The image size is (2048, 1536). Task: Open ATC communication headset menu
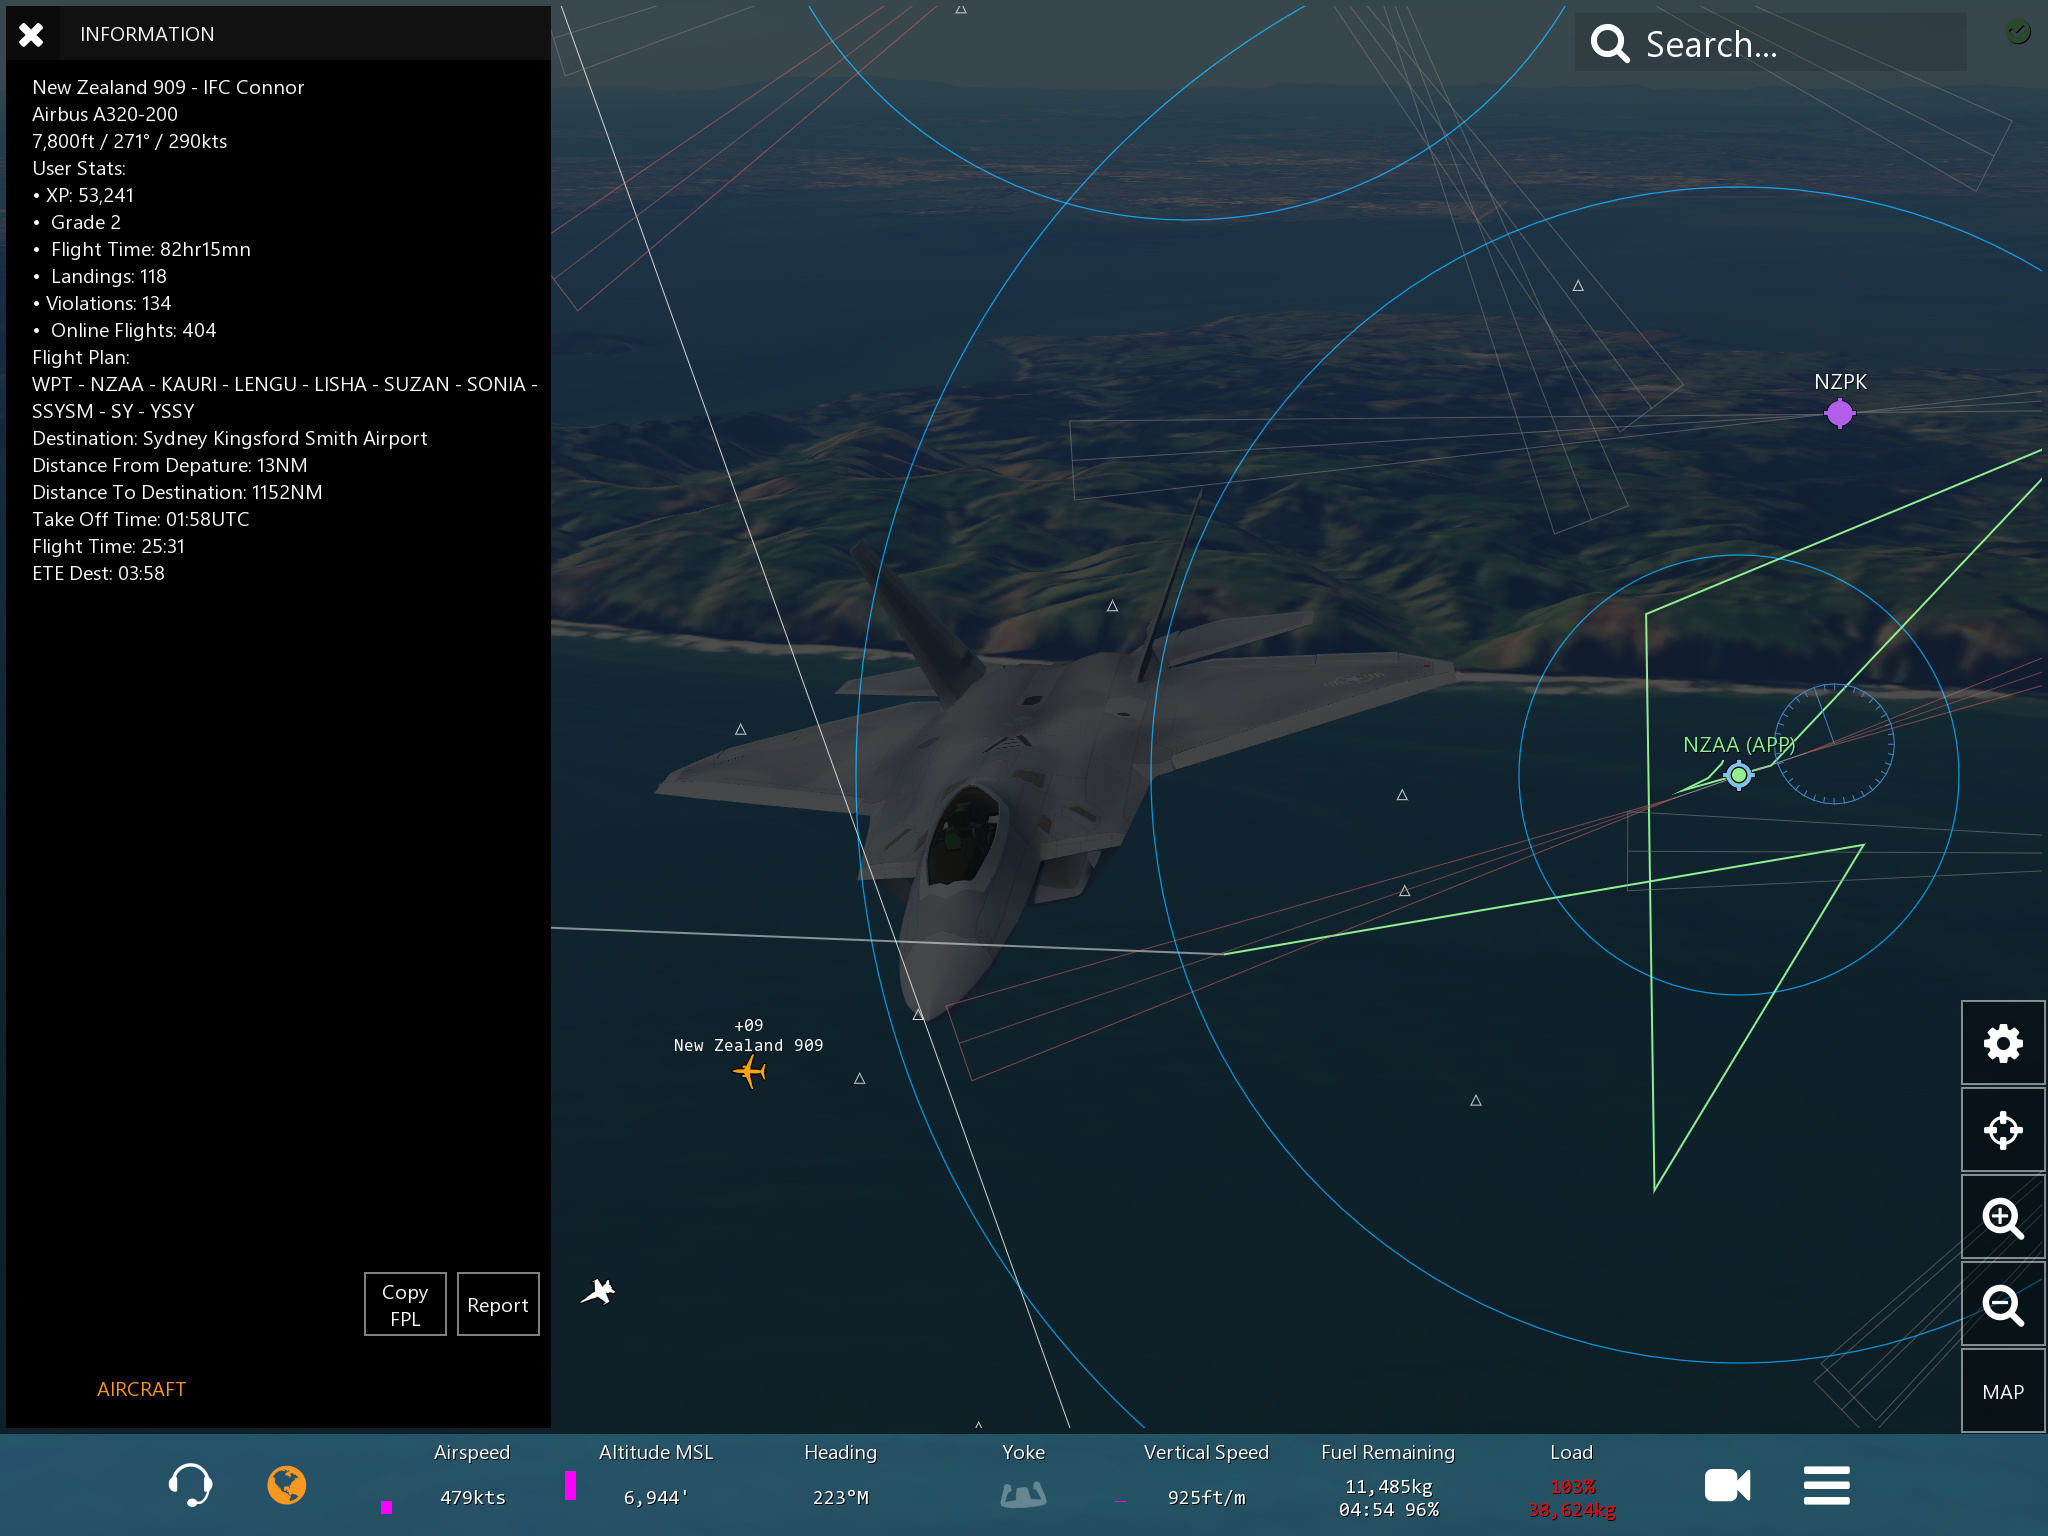[x=190, y=1485]
